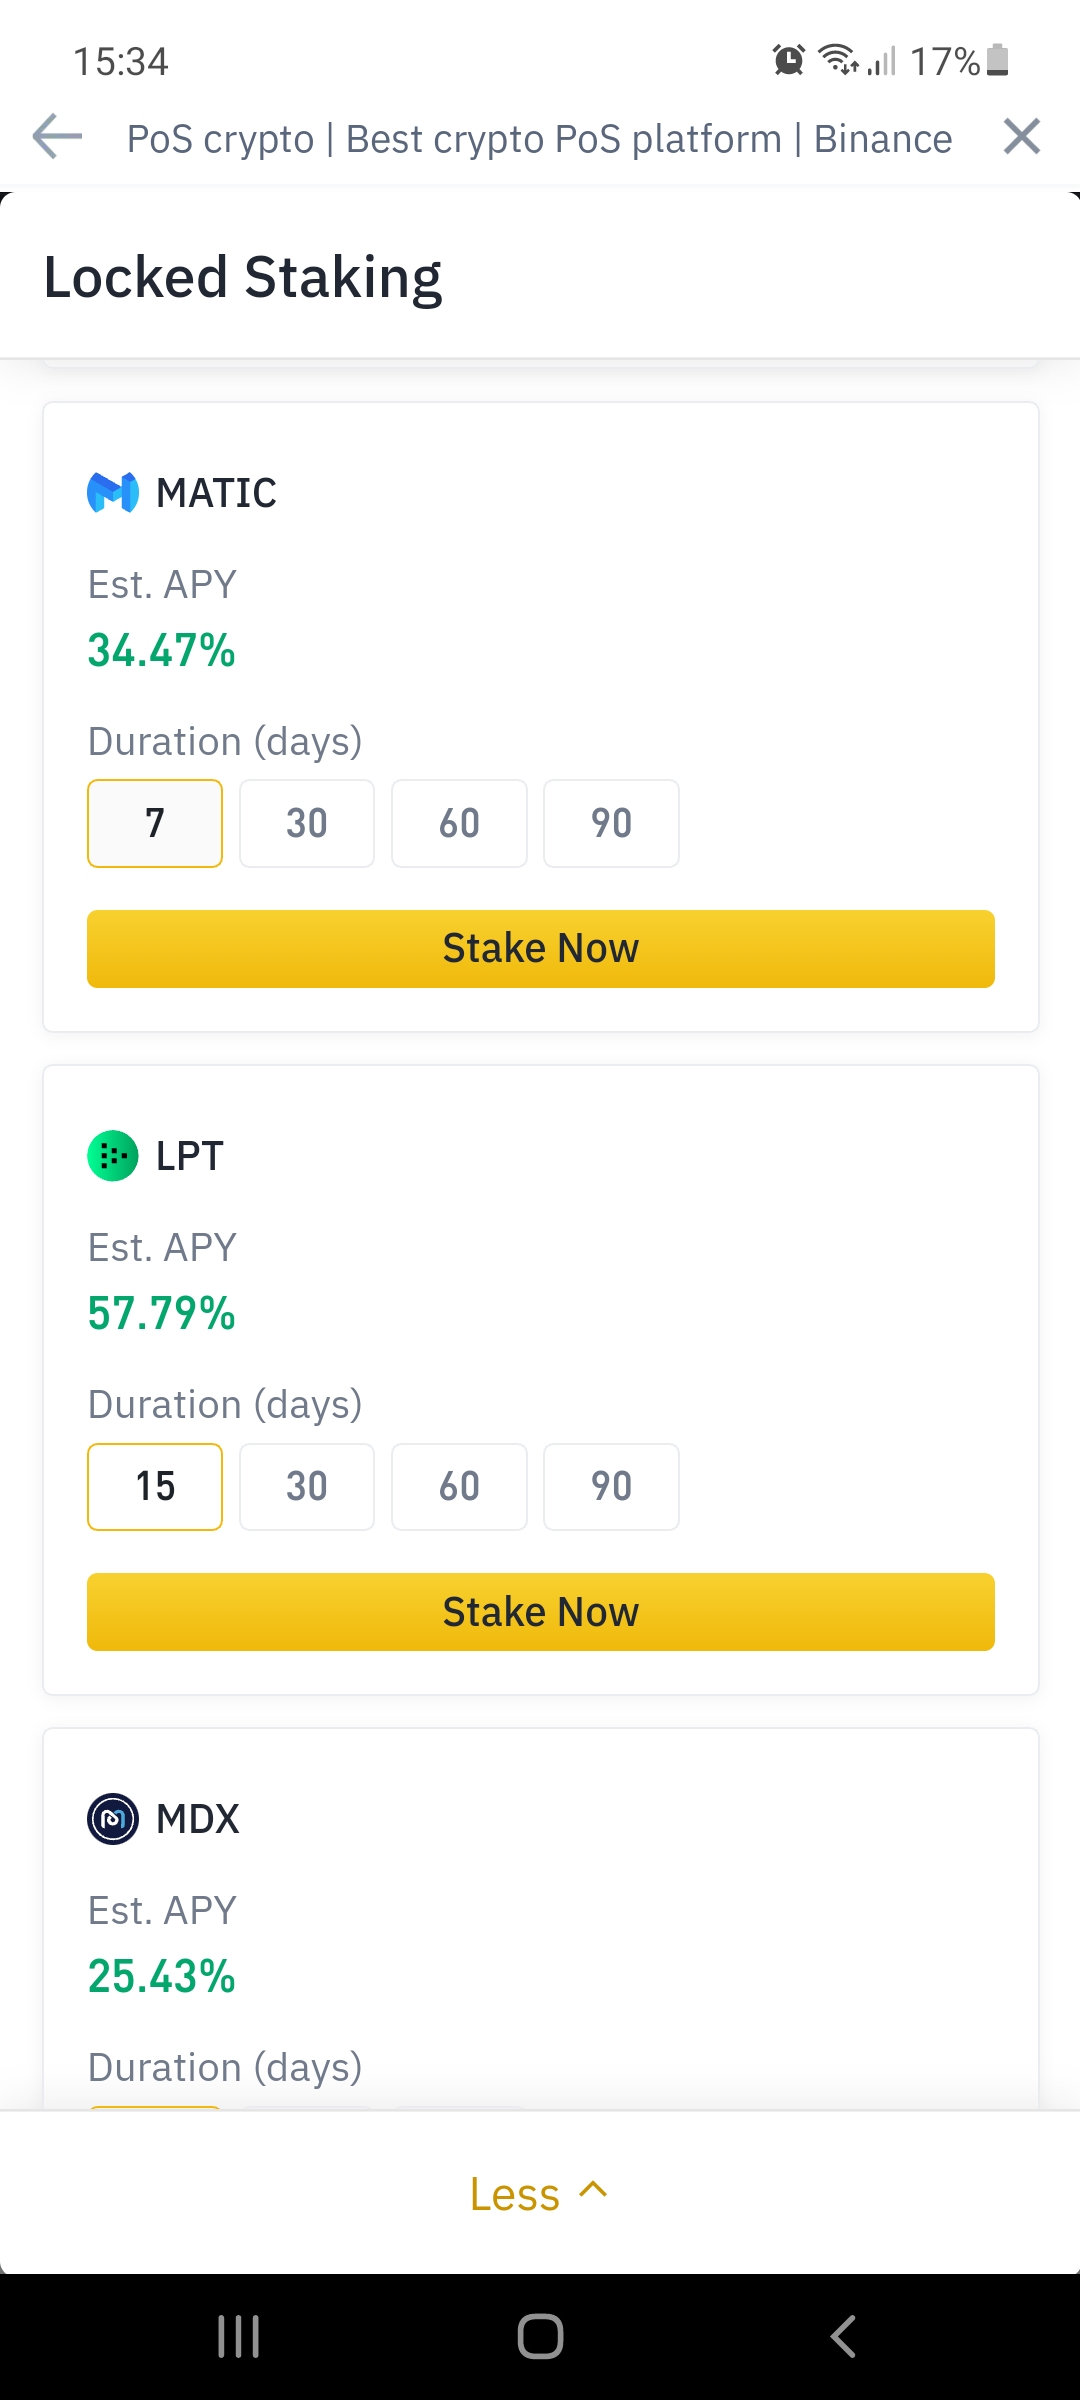
Task: Tap the back arrow in the header
Action: click(55, 137)
